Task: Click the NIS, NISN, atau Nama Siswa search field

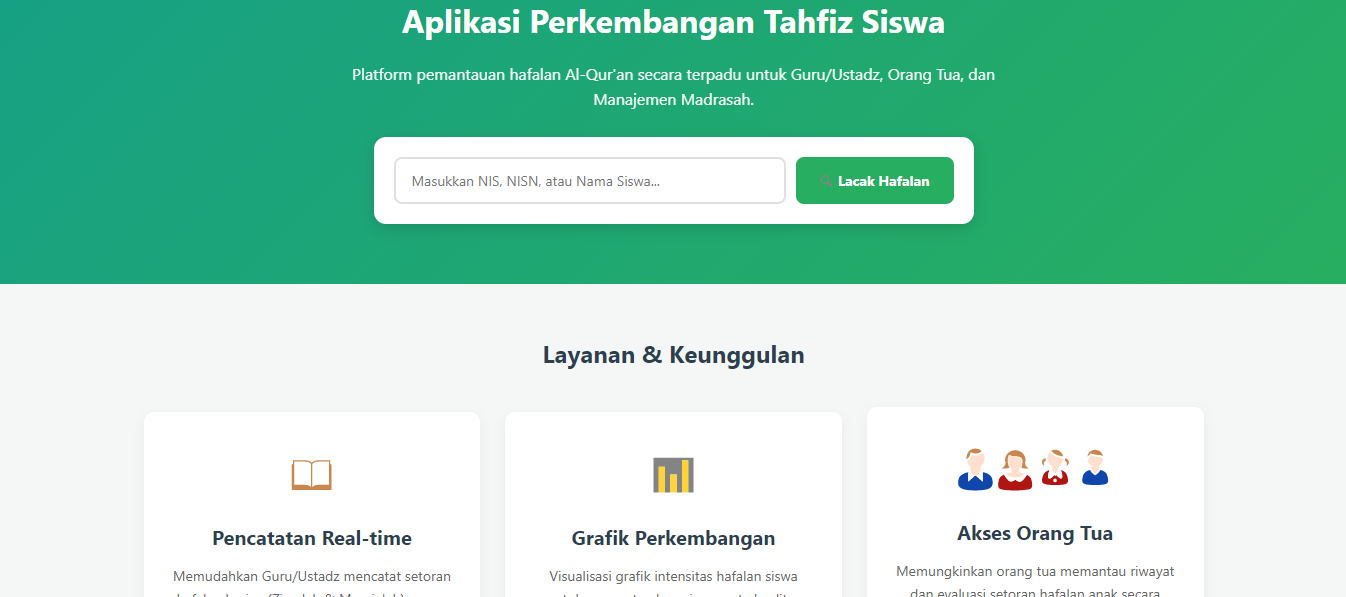Action: 590,181
